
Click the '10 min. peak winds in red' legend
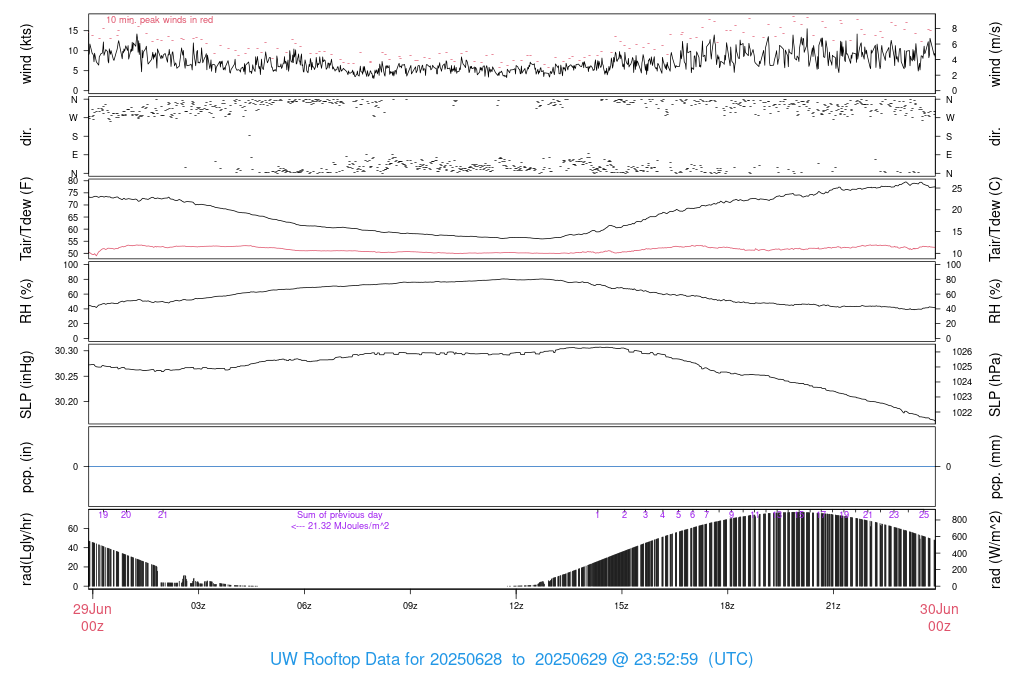159,20
